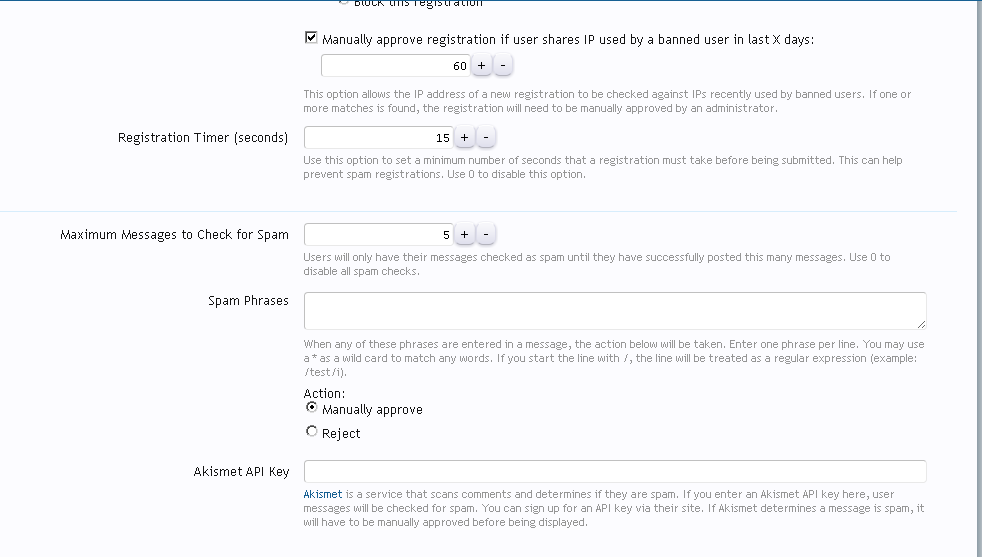982x557 pixels.
Task: Click the Spam Phrases label
Action: [x=248, y=300]
